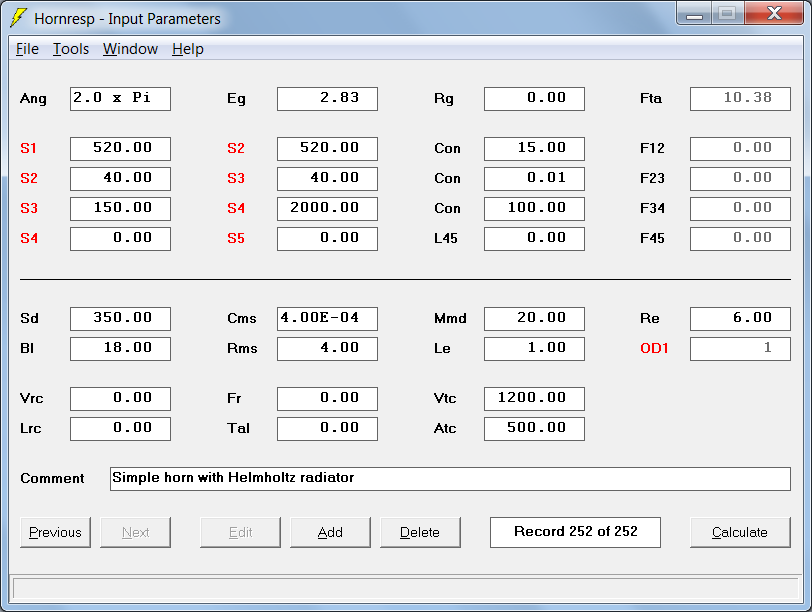Screen dimensions: 812x612
Task: Click the right S3 field showing 40.00
Action: (x=327, y=179)
